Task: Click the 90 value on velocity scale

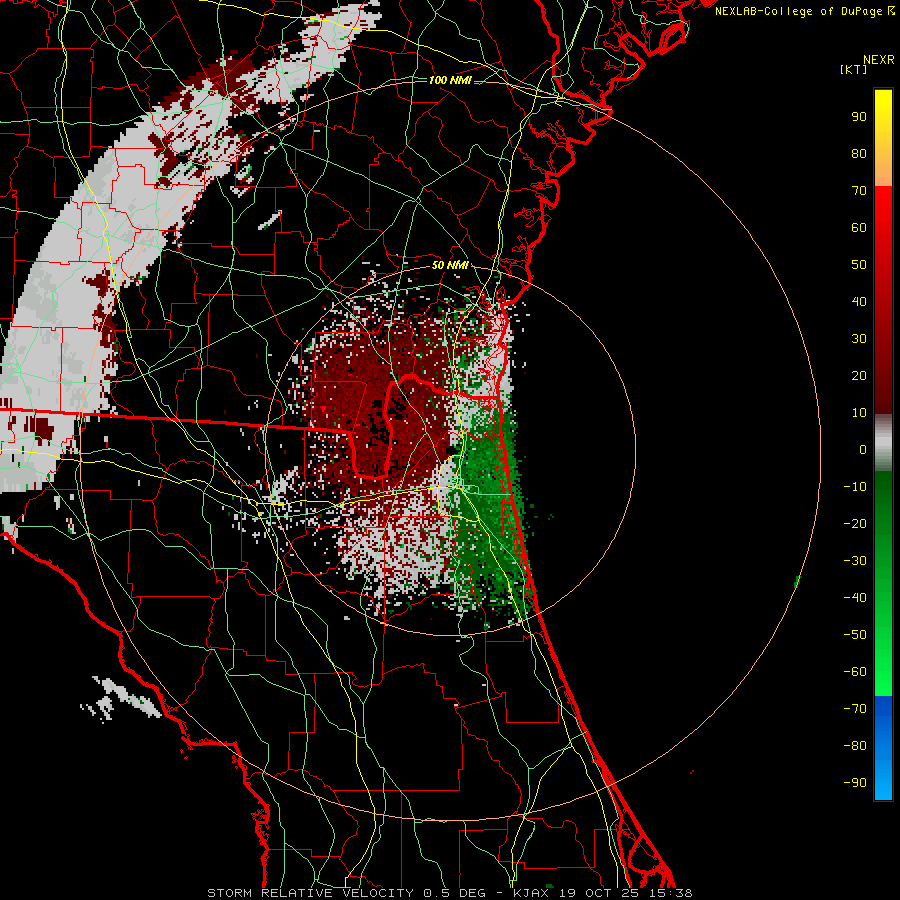Action: [859, 117]
